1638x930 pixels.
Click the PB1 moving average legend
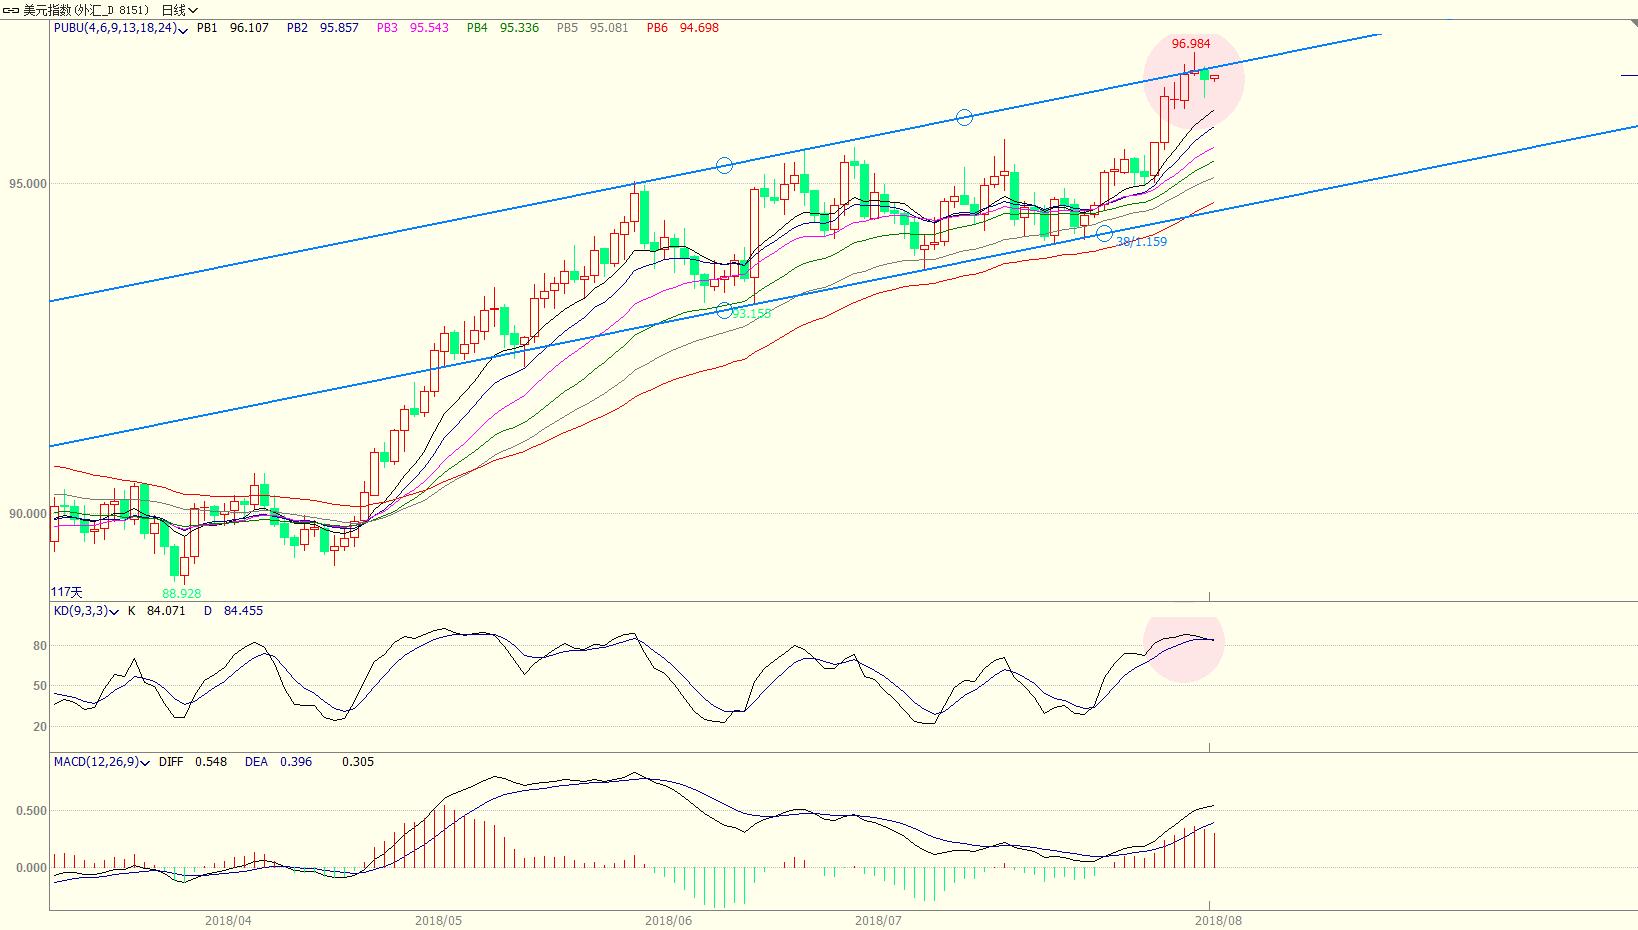coord(207,28)
